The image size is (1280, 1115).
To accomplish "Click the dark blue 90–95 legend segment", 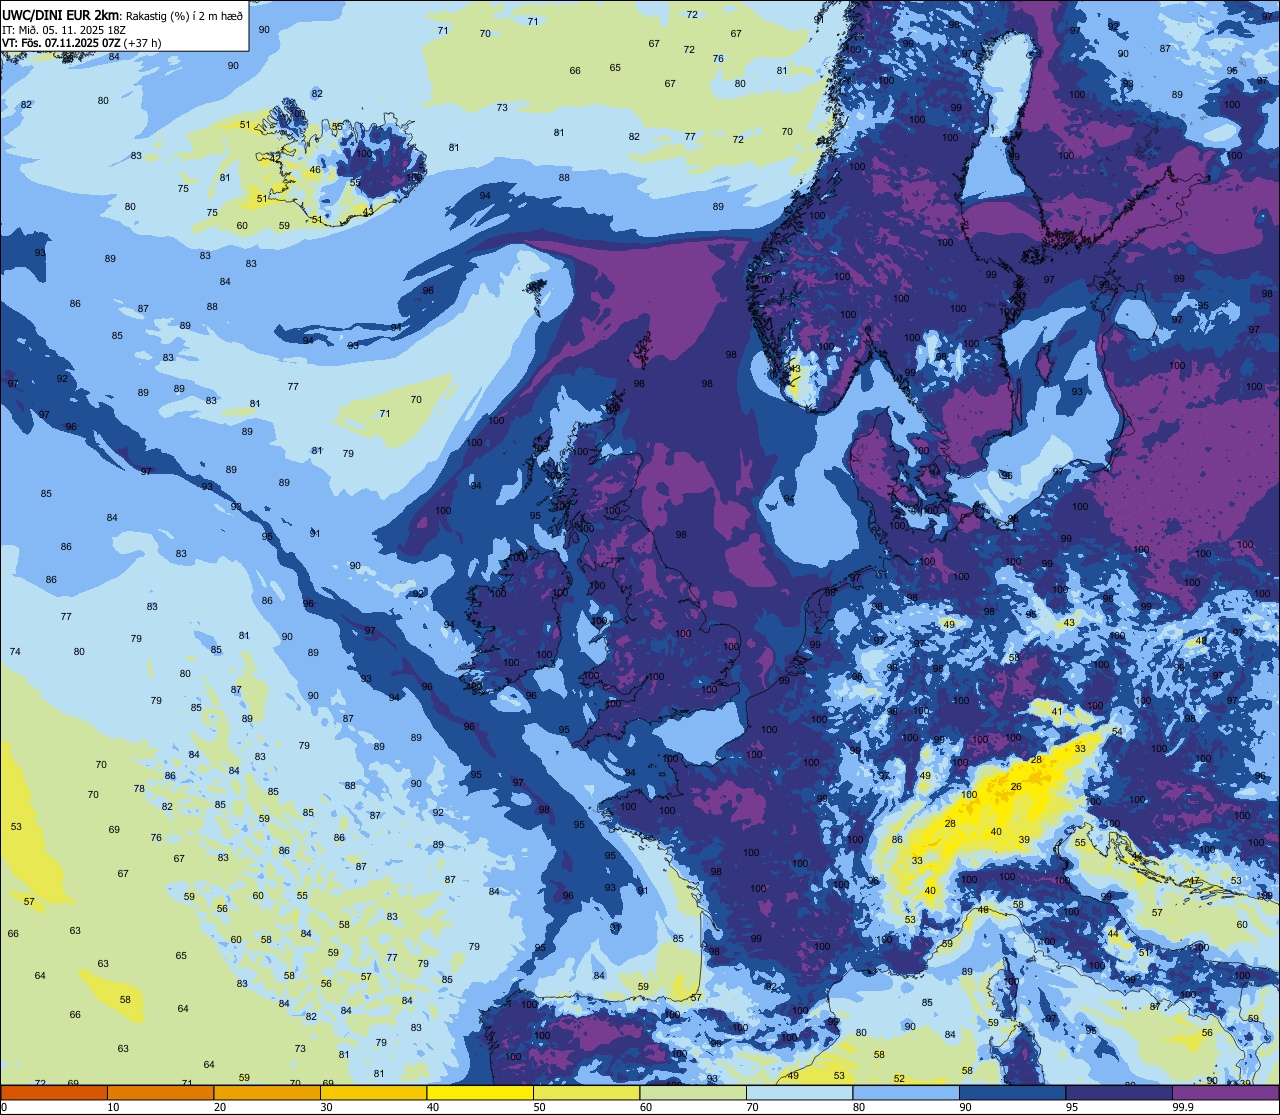I will tap(1012, 1093).
